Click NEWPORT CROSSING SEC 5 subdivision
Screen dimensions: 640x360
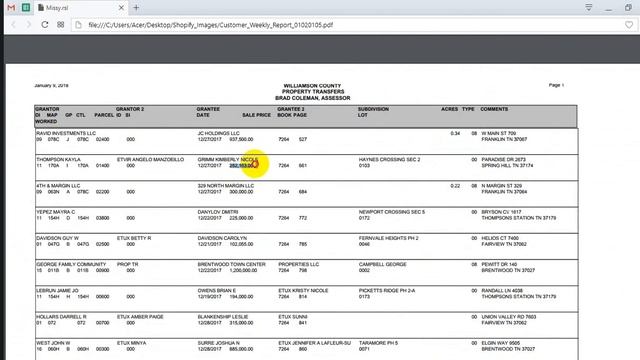pyautogui.click(x=392, y=212)
